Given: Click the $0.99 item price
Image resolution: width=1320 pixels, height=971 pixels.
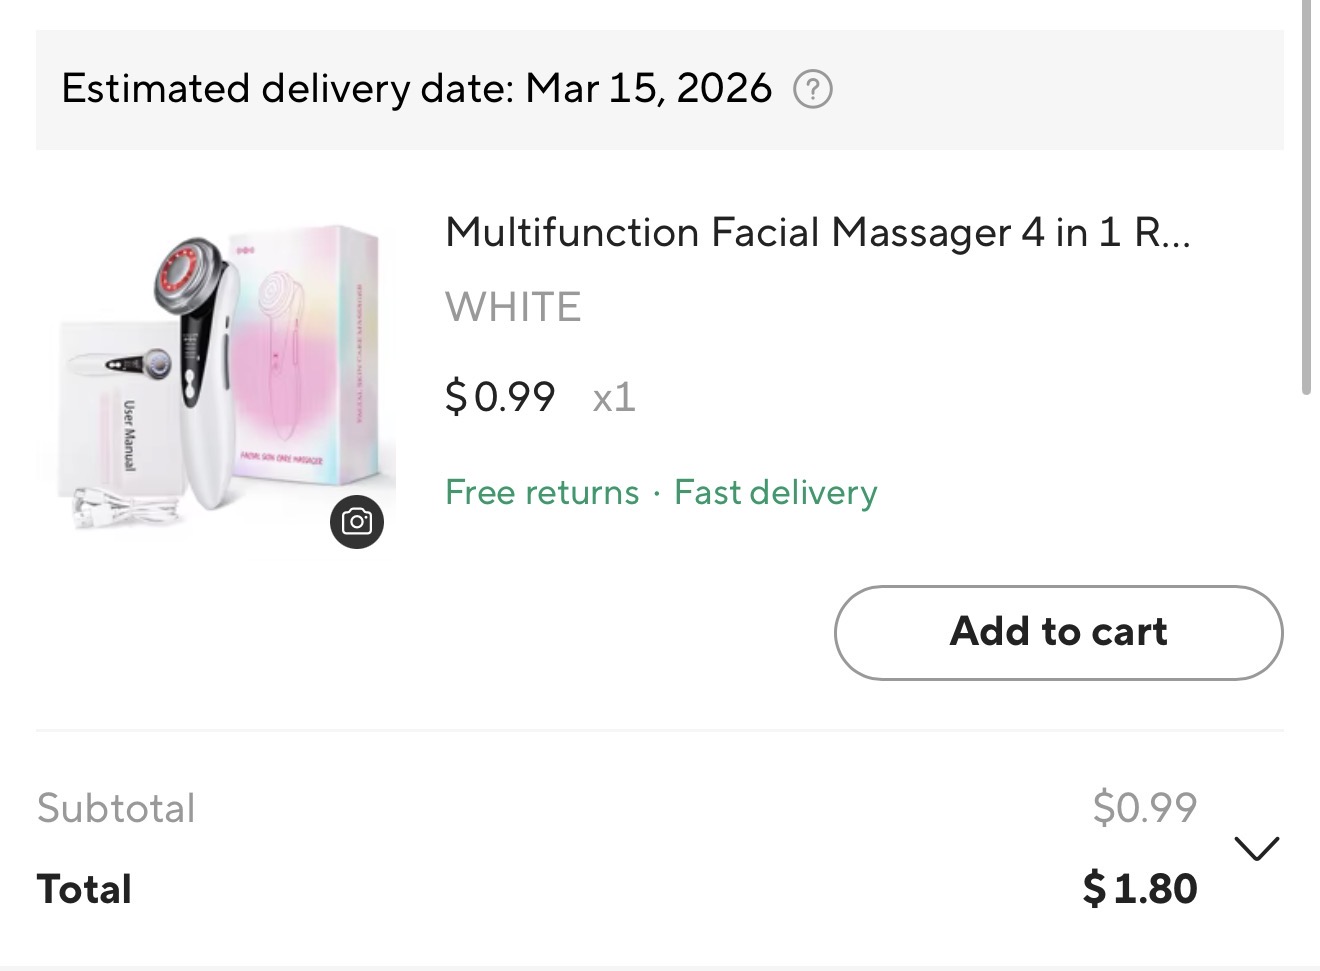Looking at the screenshot, I should click(500, 397).
